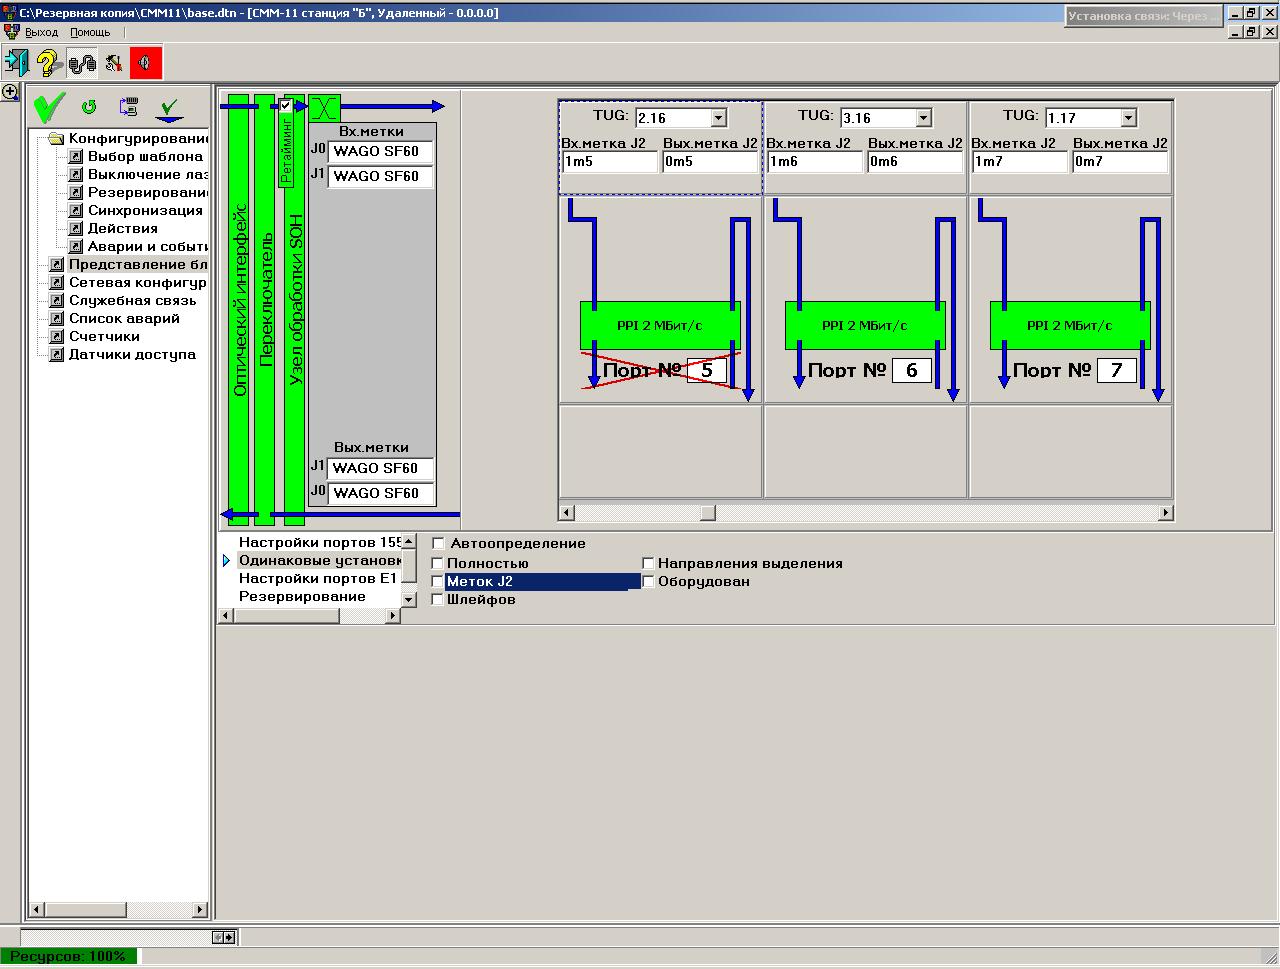
Task: Select Действия tree item
Action: 123,228
